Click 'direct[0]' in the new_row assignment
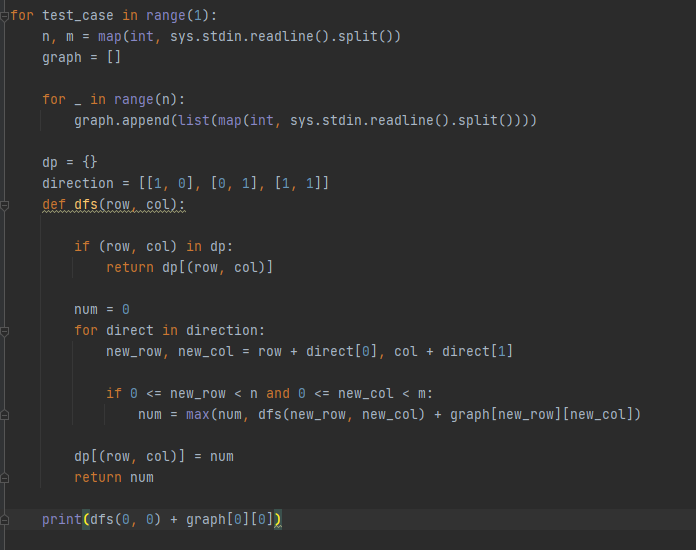The width and height of the screenshot is (696, 550). pyautogui.click(x=341, y=352)
